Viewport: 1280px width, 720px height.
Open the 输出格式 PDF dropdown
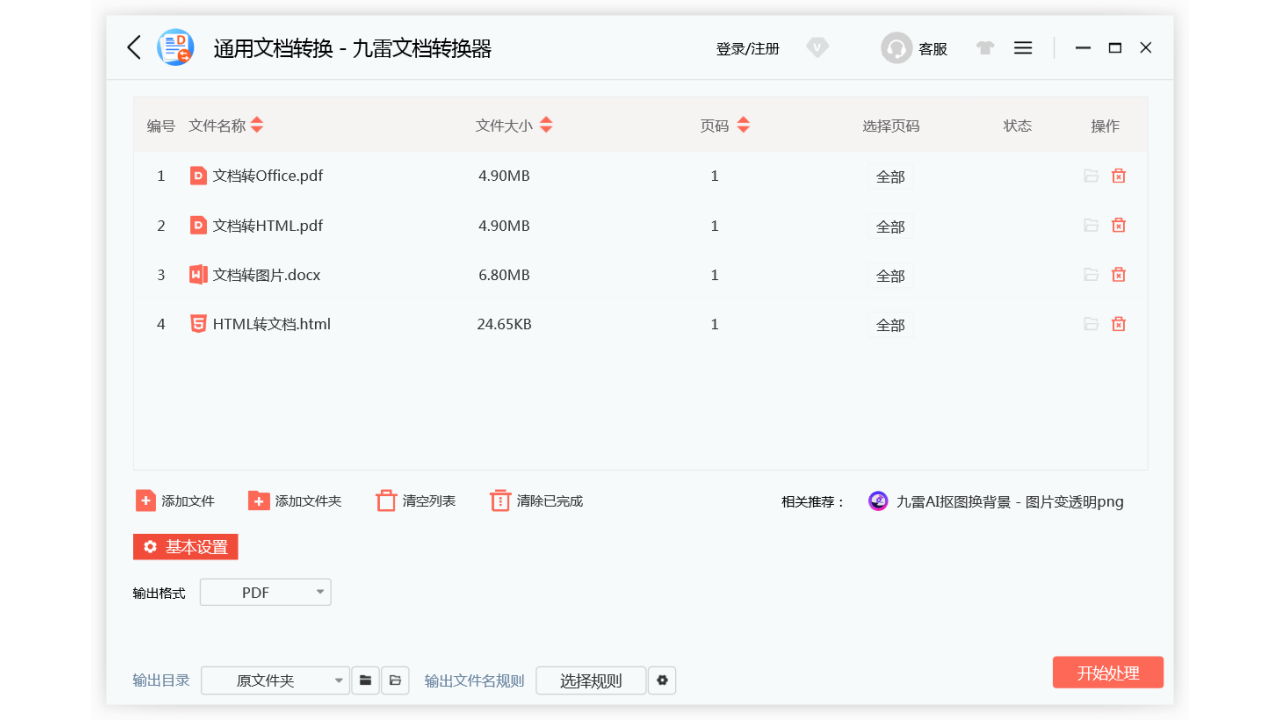[265, 592]
